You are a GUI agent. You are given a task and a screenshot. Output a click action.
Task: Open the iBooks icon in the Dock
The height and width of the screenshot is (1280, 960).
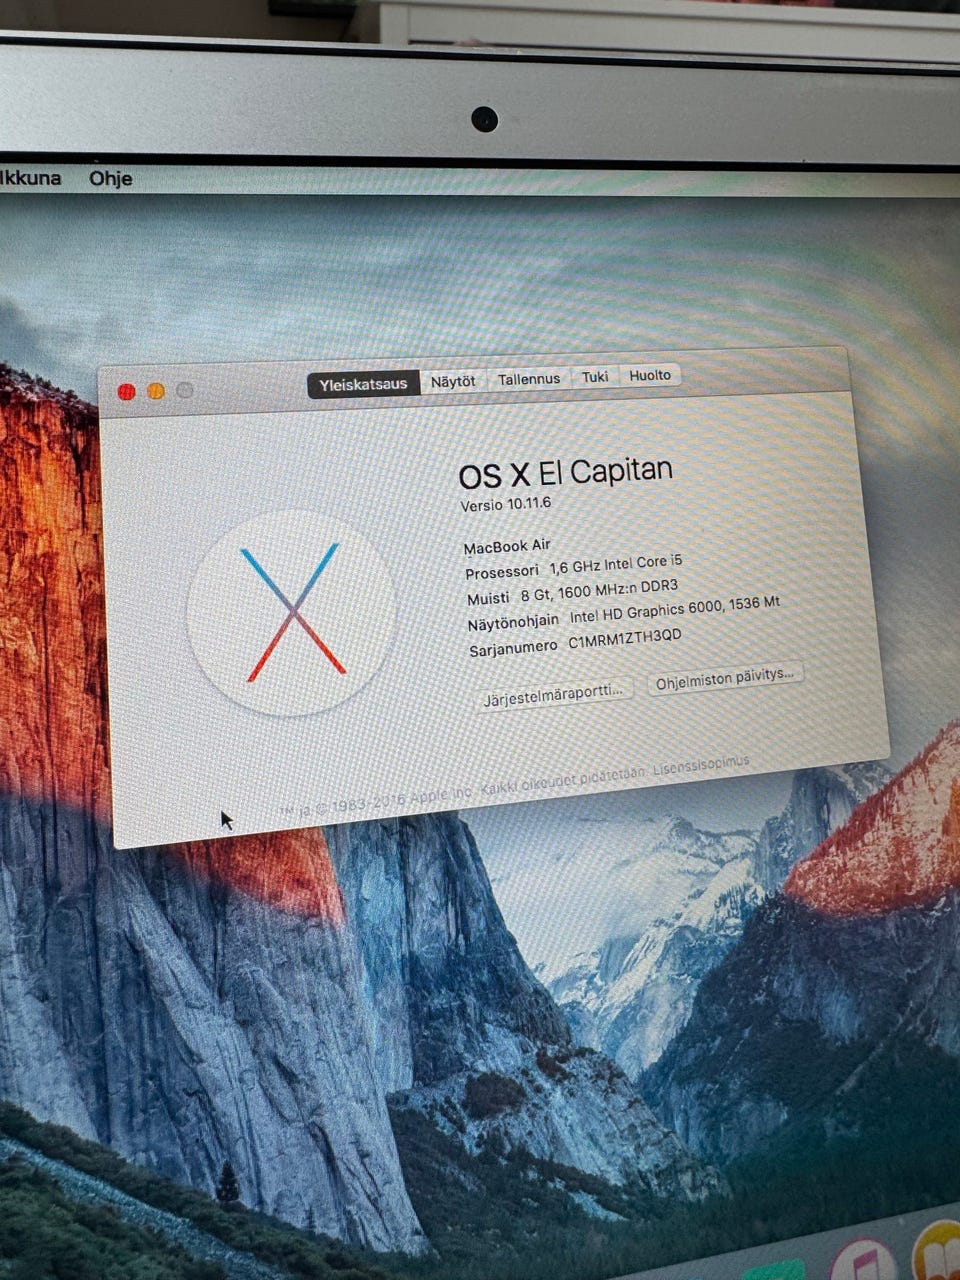click(x=940, y=1252)
